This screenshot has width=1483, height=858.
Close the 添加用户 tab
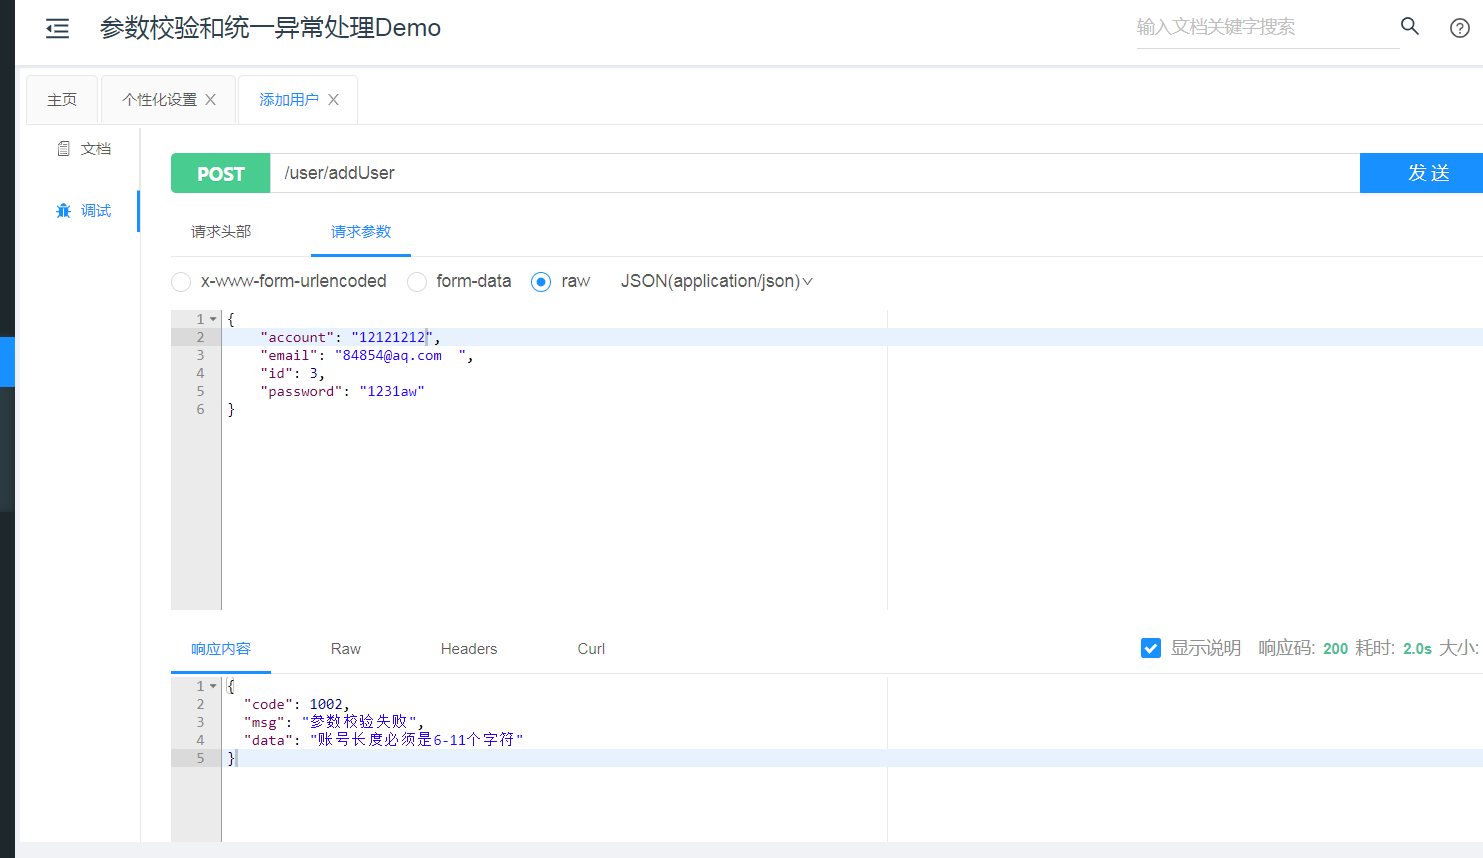(x=334, y=100)
